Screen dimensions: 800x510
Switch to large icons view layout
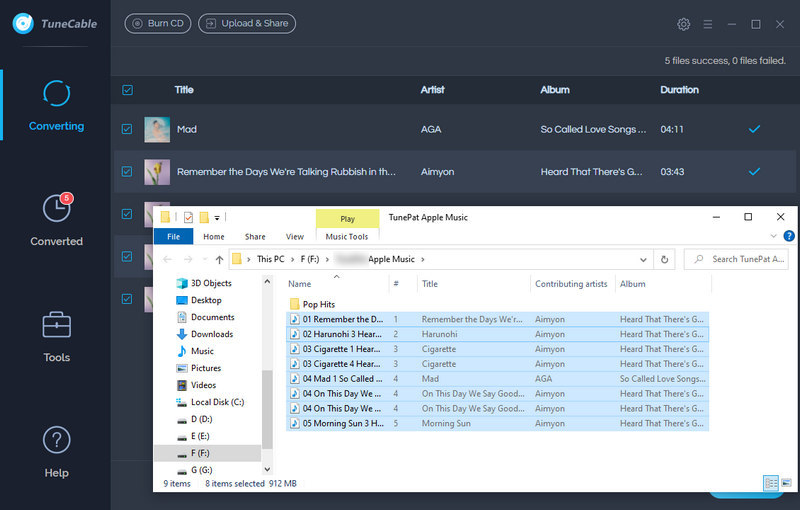point(786,482)
